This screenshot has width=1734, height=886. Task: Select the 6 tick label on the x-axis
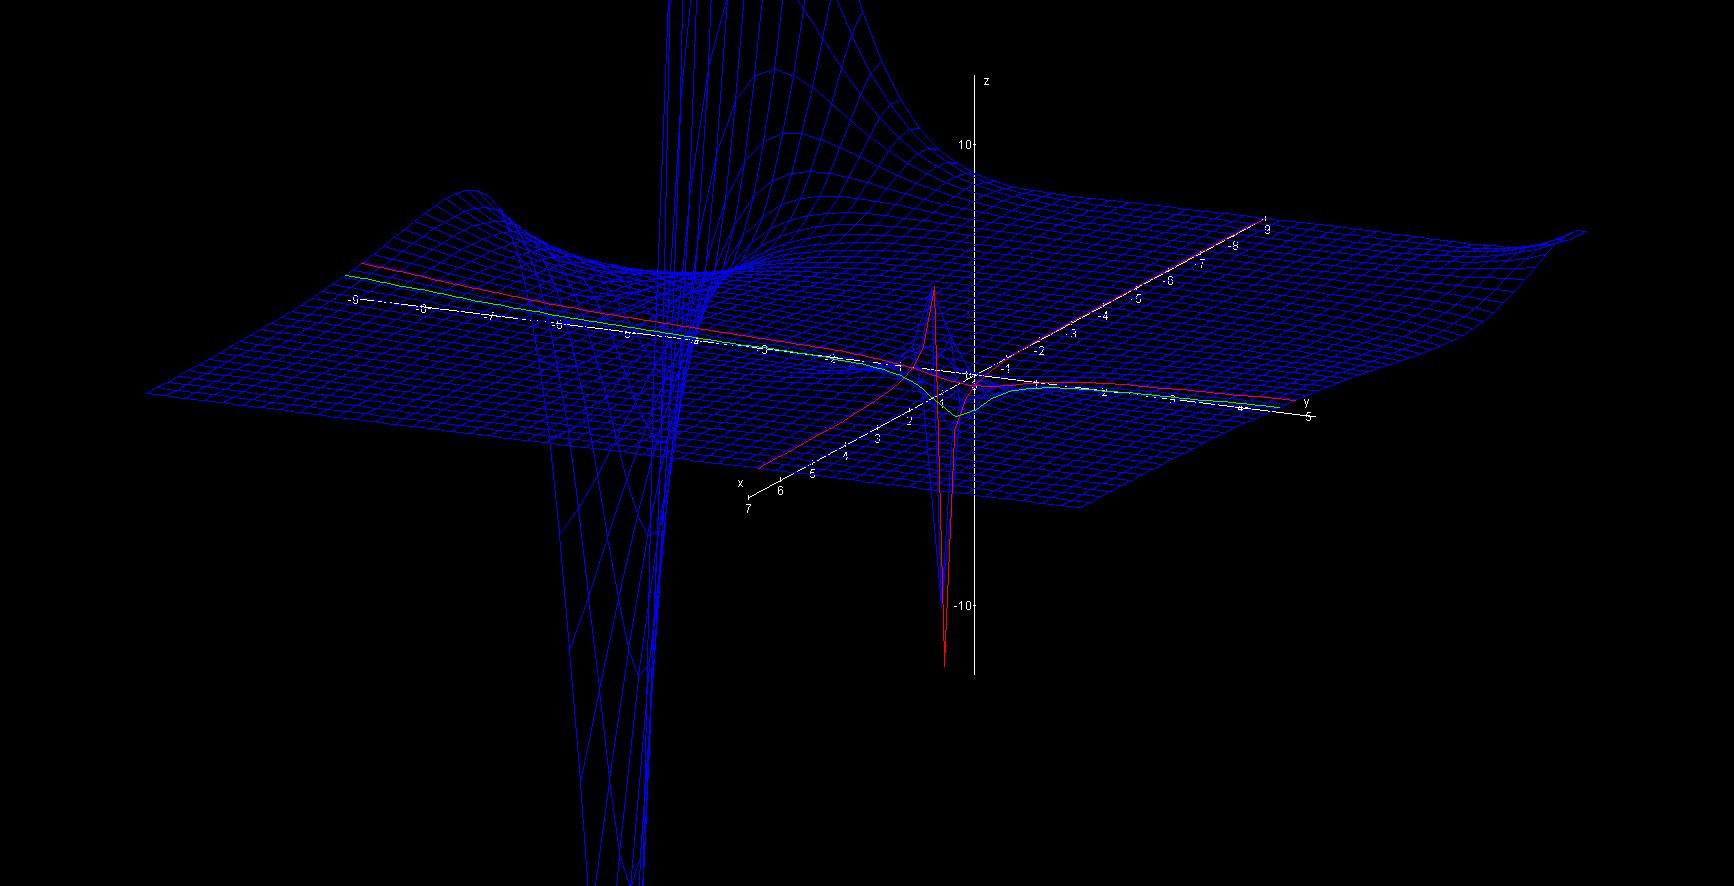[780, 491]
